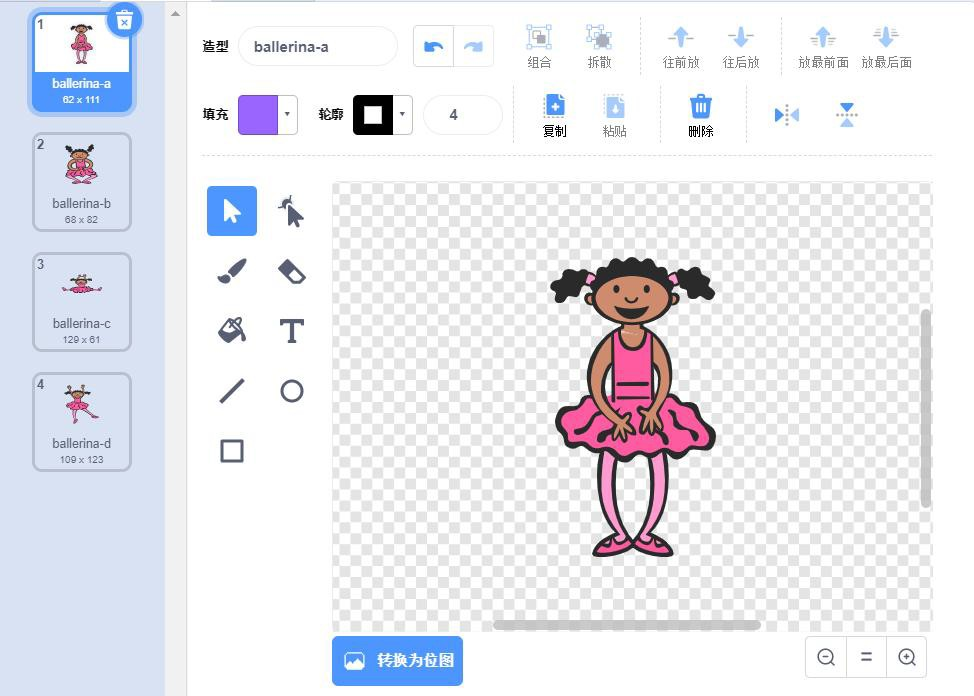974x696 pixels.
Task: Click the ballerina drawing on canvas
Action: pyautogui.click(x=632, y=407)
